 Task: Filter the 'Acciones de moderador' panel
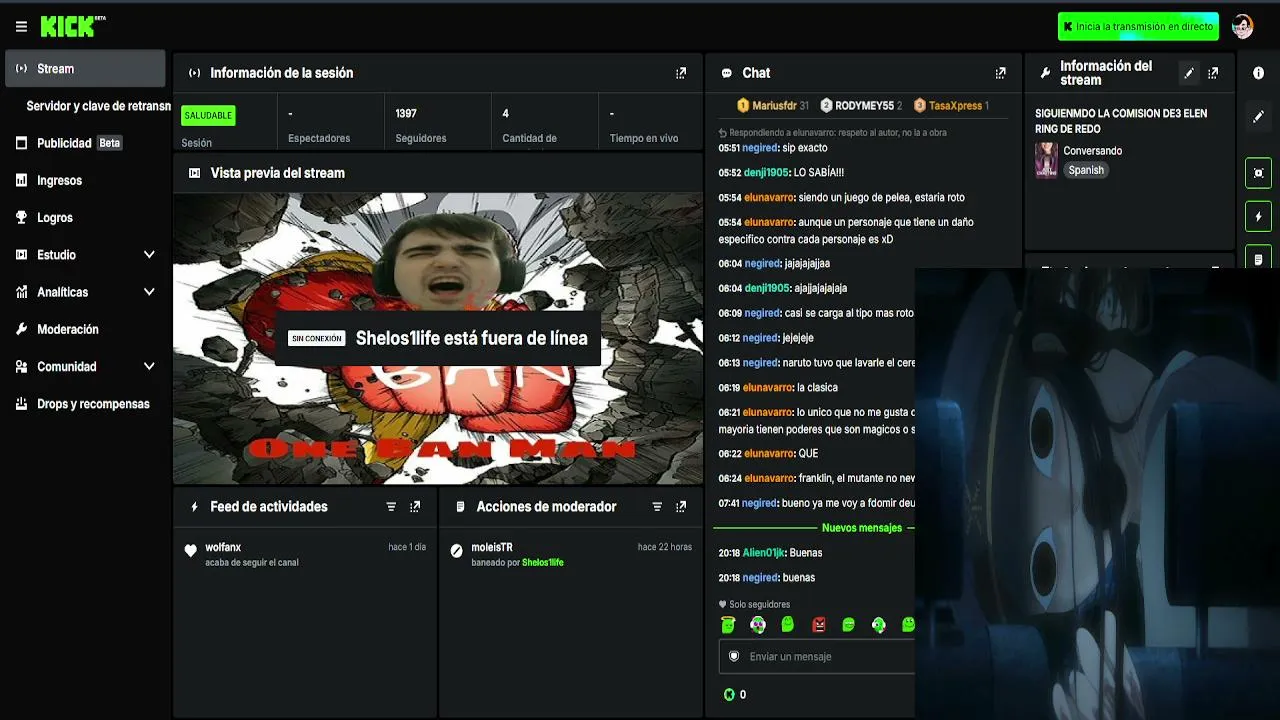click(657, 507)
